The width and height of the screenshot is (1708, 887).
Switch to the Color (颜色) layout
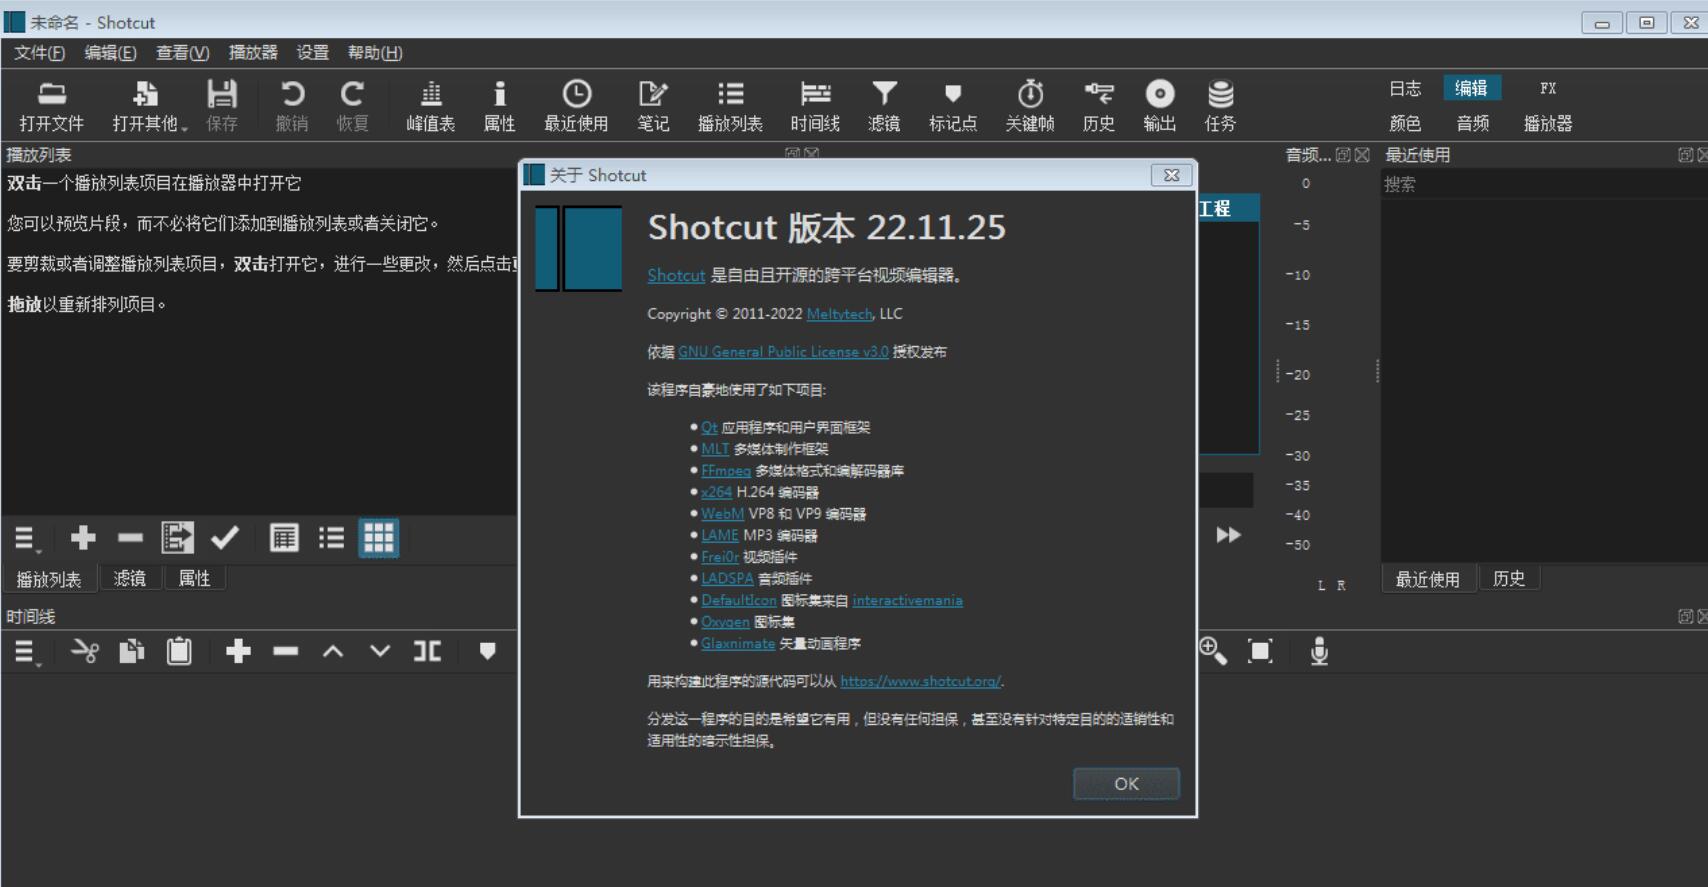click(1405, 123)
